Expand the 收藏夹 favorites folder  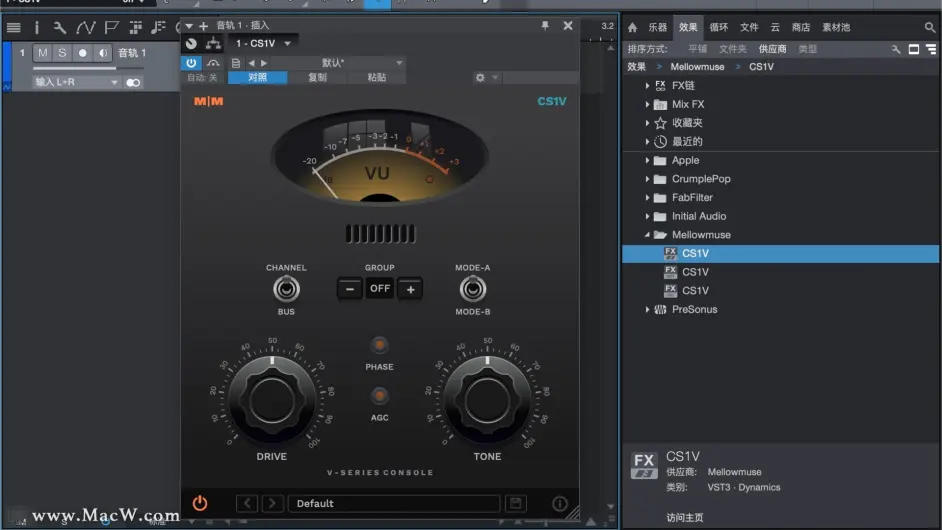coord(647,123)
